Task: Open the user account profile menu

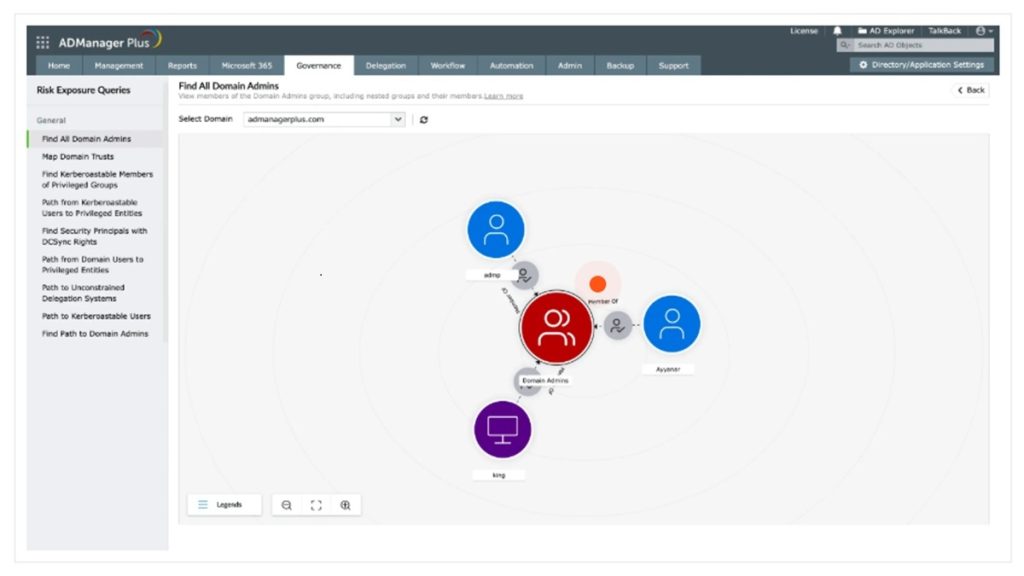Action: click(984, 31)
